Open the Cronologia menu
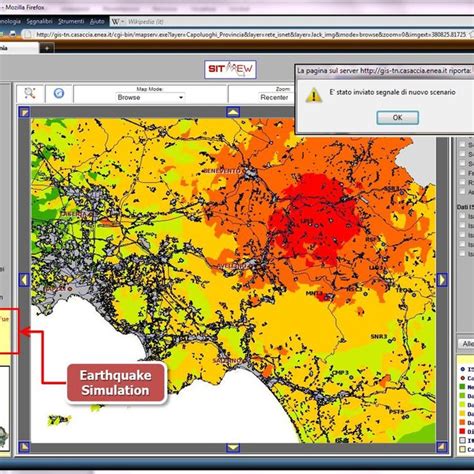This screenshot has height=474, width=474. [x=10, y=22]
